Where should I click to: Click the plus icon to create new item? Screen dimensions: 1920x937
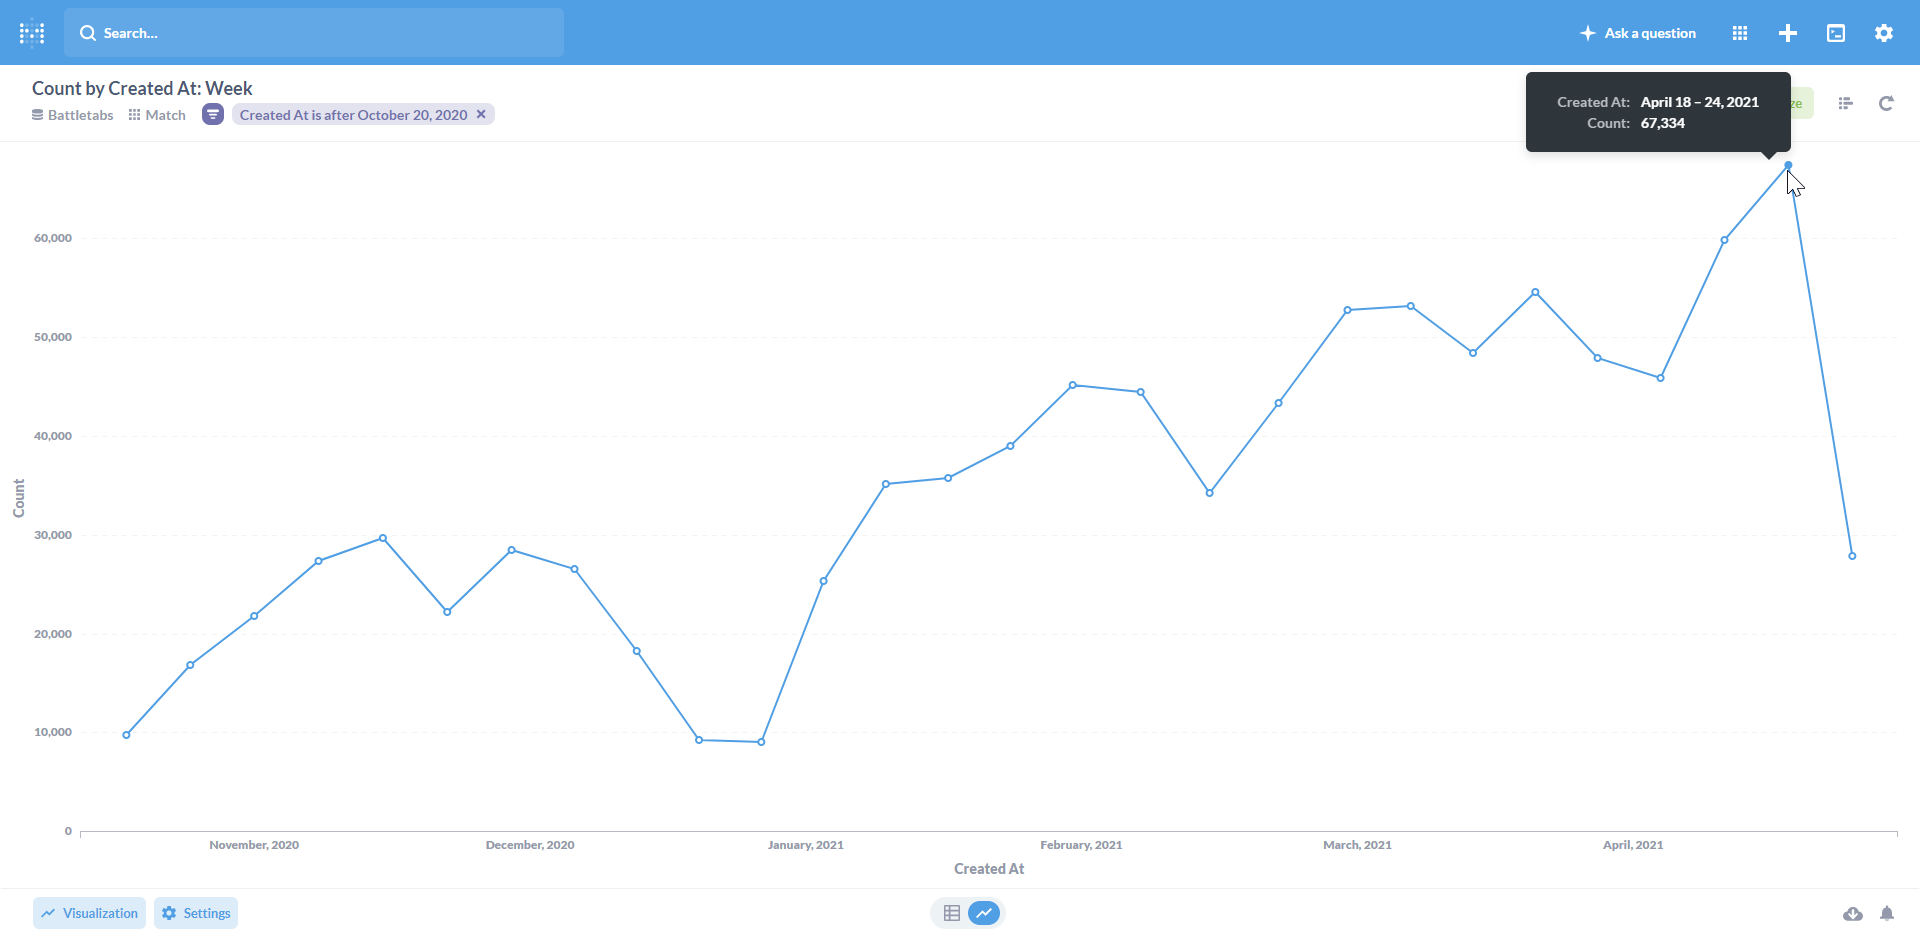[1788, 33]
